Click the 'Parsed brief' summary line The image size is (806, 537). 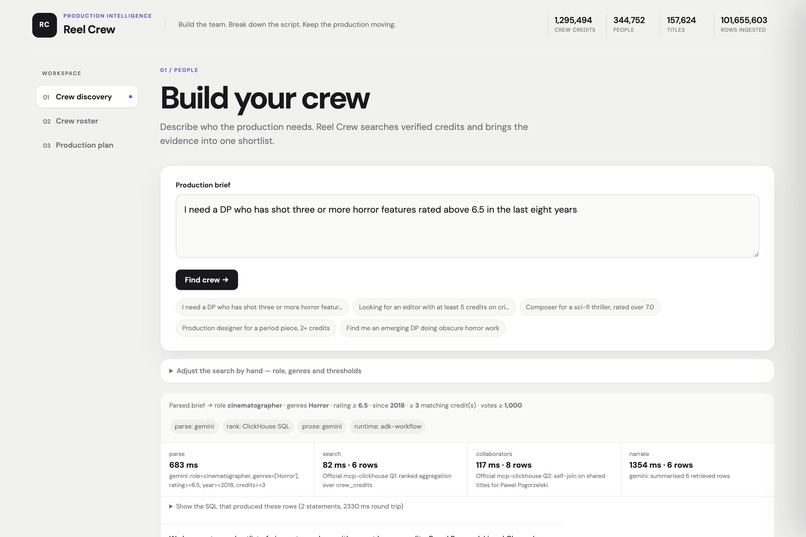click(x=345, y=405)
